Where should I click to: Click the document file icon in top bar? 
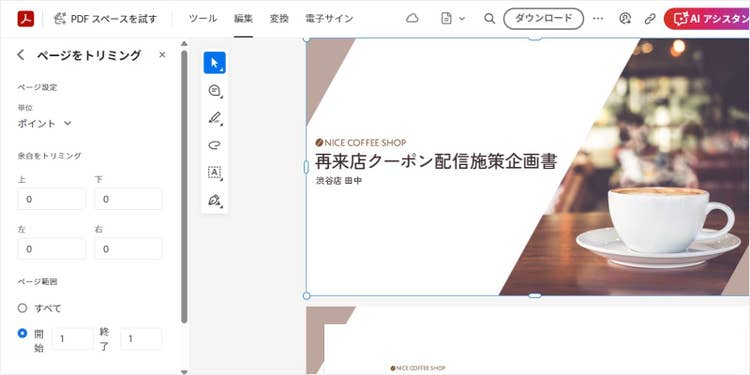click(x=446, y=19)
